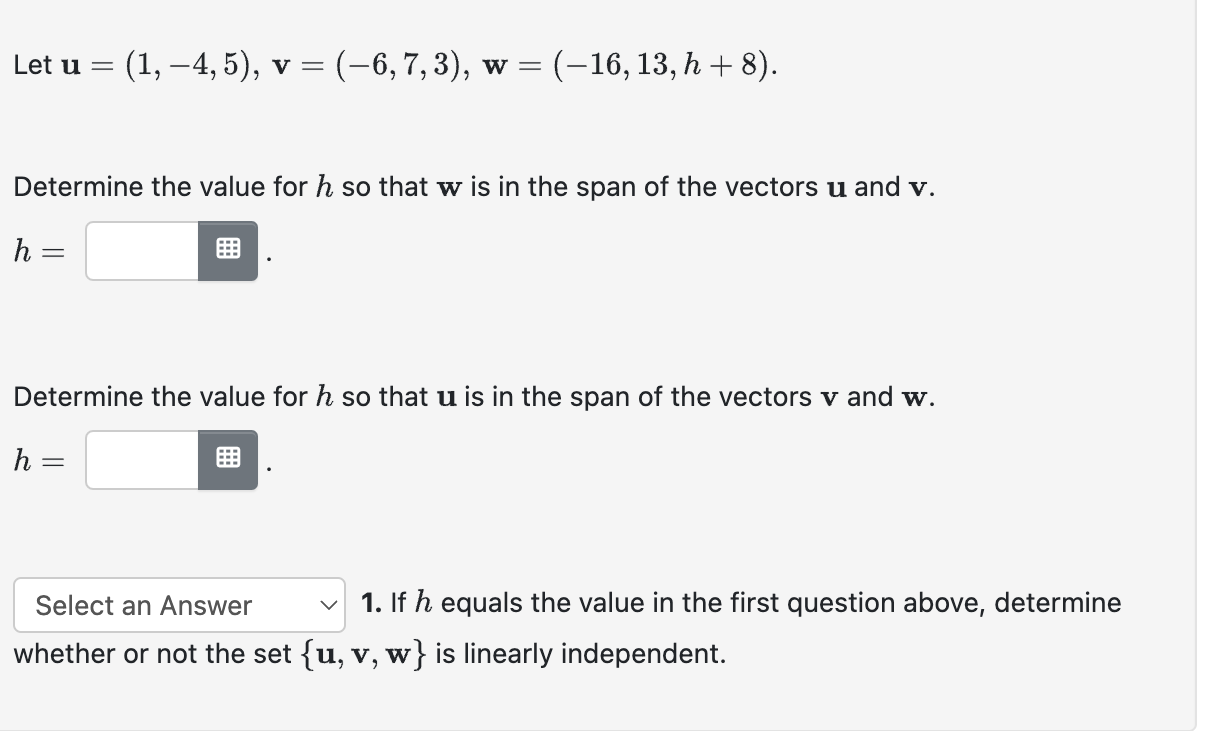Click the empty answer field under the first span question
The image size is (1213, 731).
(143, 249)
